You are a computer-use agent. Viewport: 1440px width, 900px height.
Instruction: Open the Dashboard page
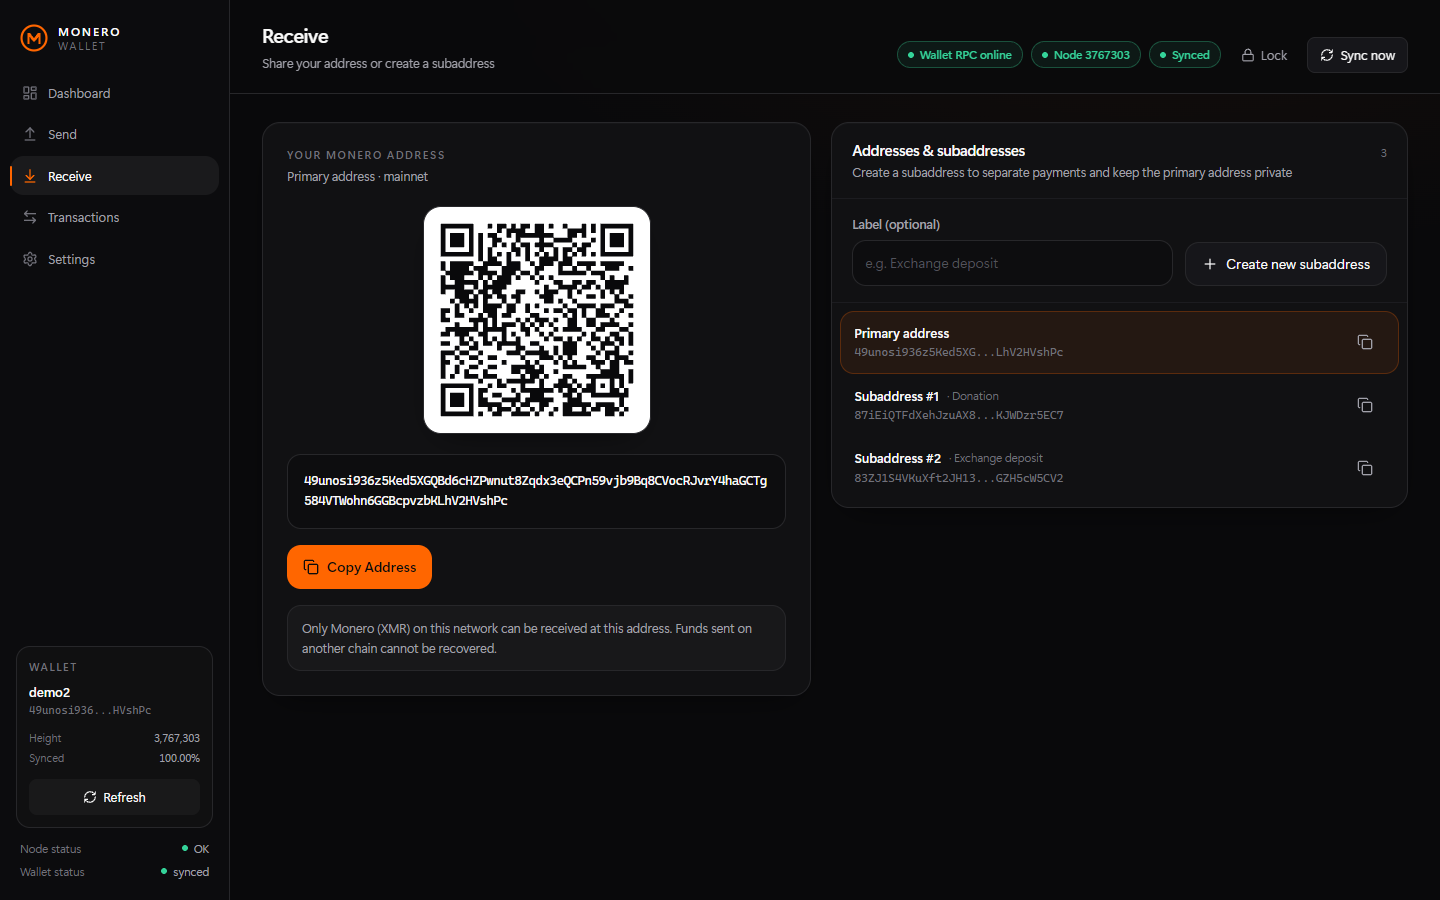pos(114,93)
